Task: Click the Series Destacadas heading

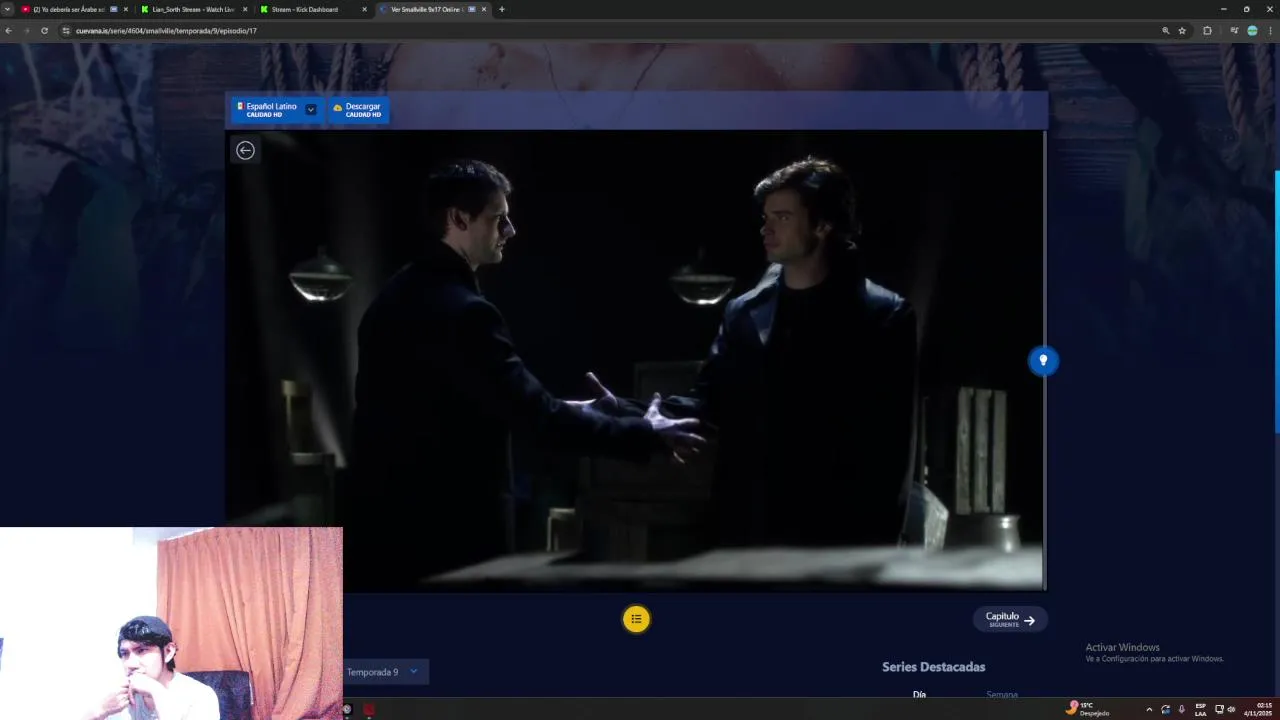Action: pyautogui.click(x=933, y=667)
